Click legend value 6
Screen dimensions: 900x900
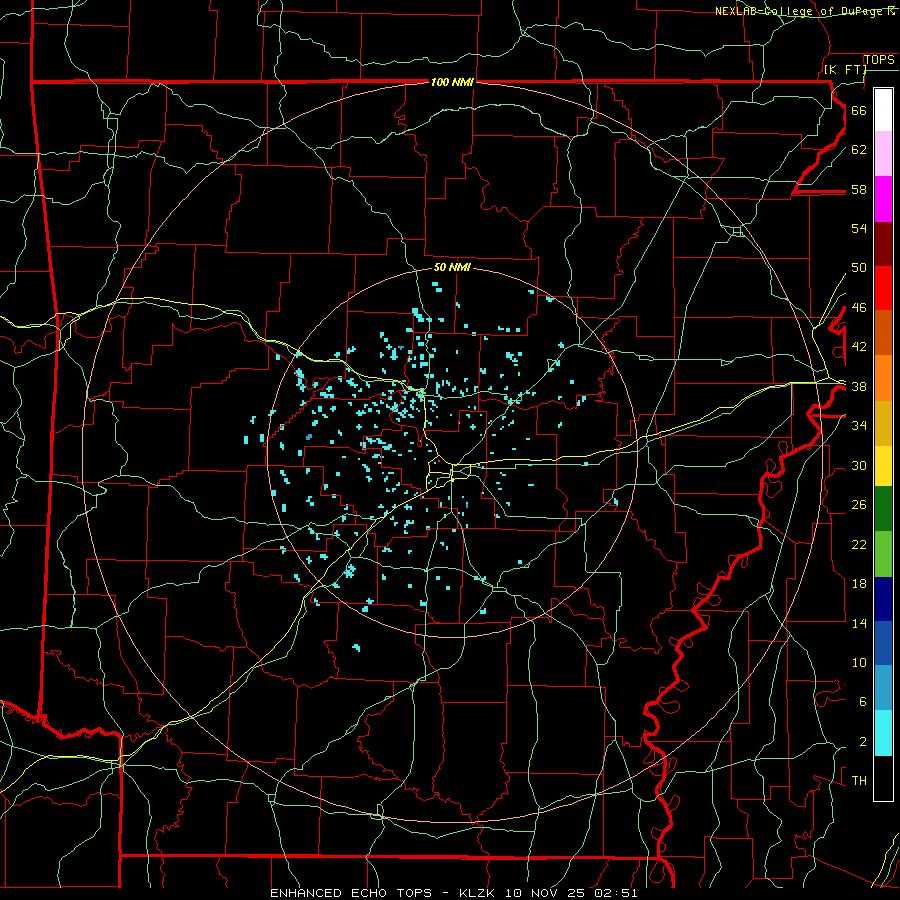[862, 701]
